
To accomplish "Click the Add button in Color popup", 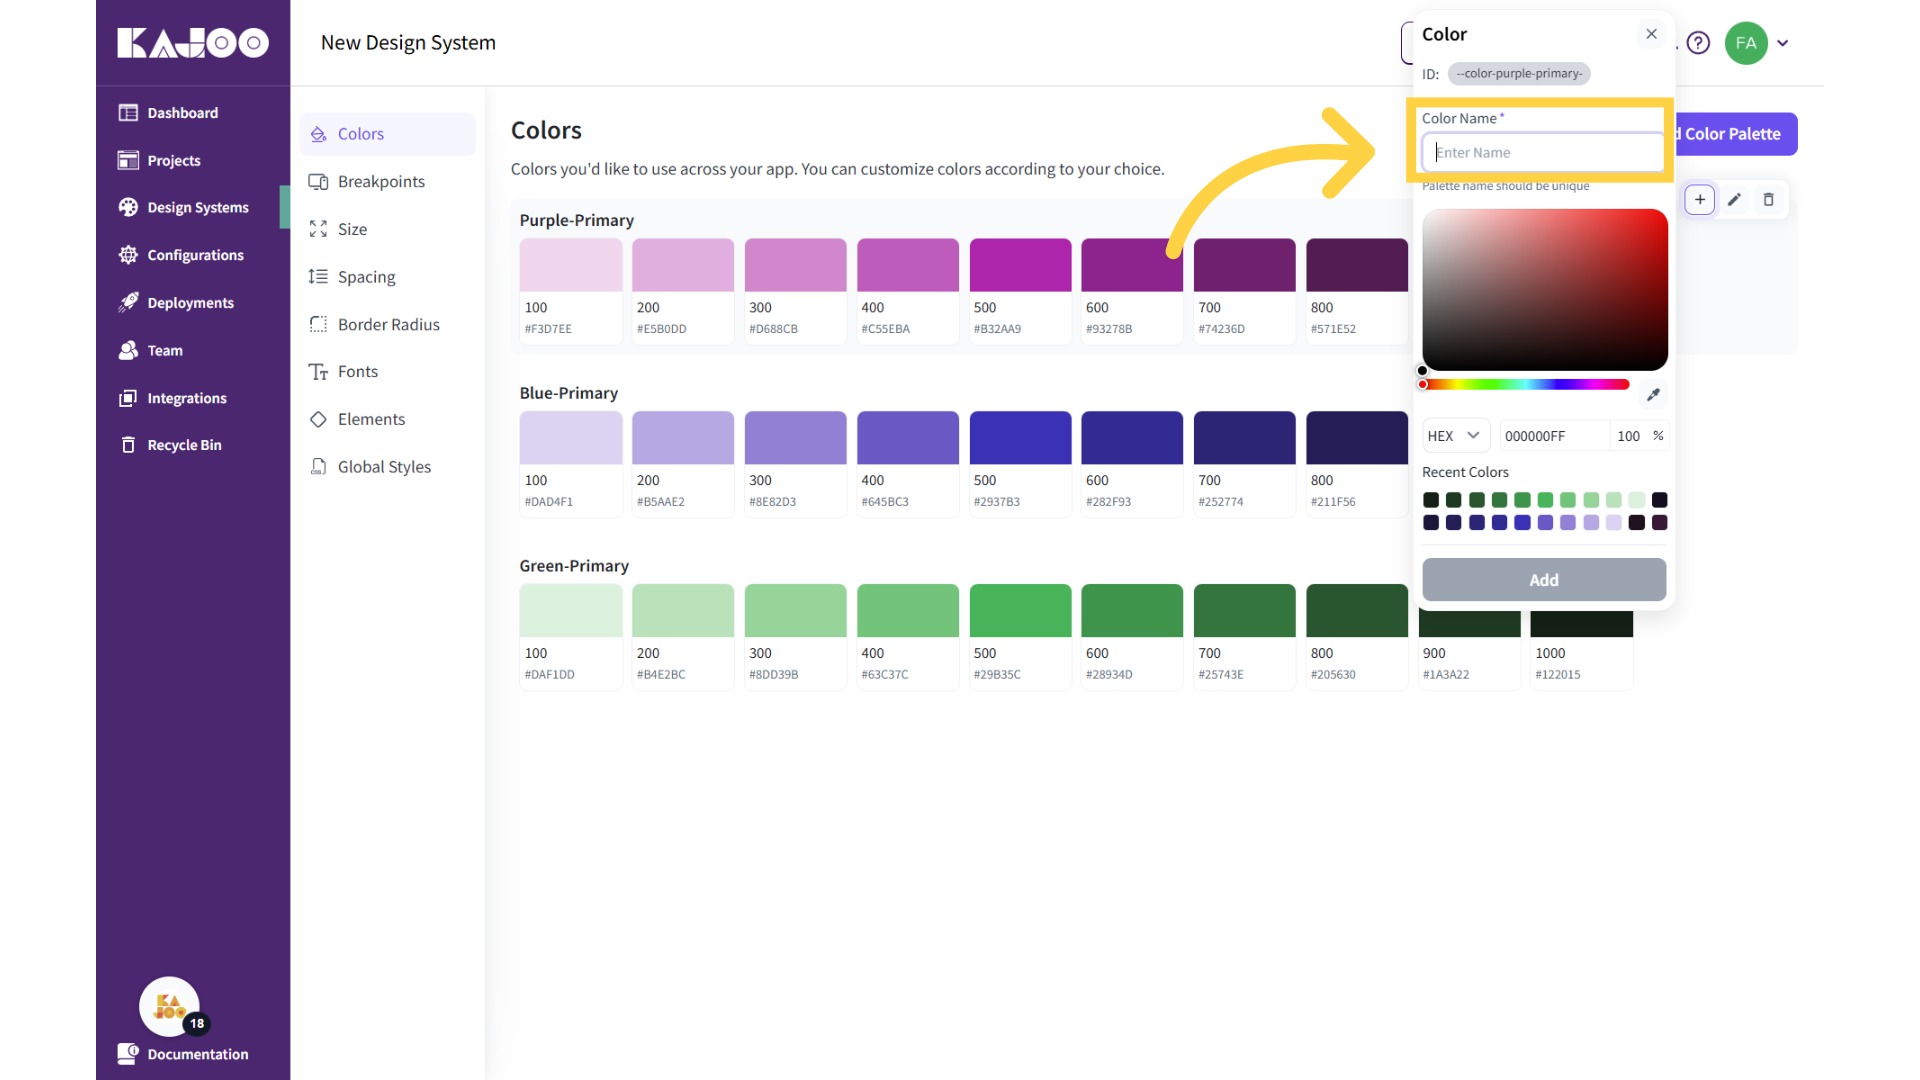I will 1543,580.
